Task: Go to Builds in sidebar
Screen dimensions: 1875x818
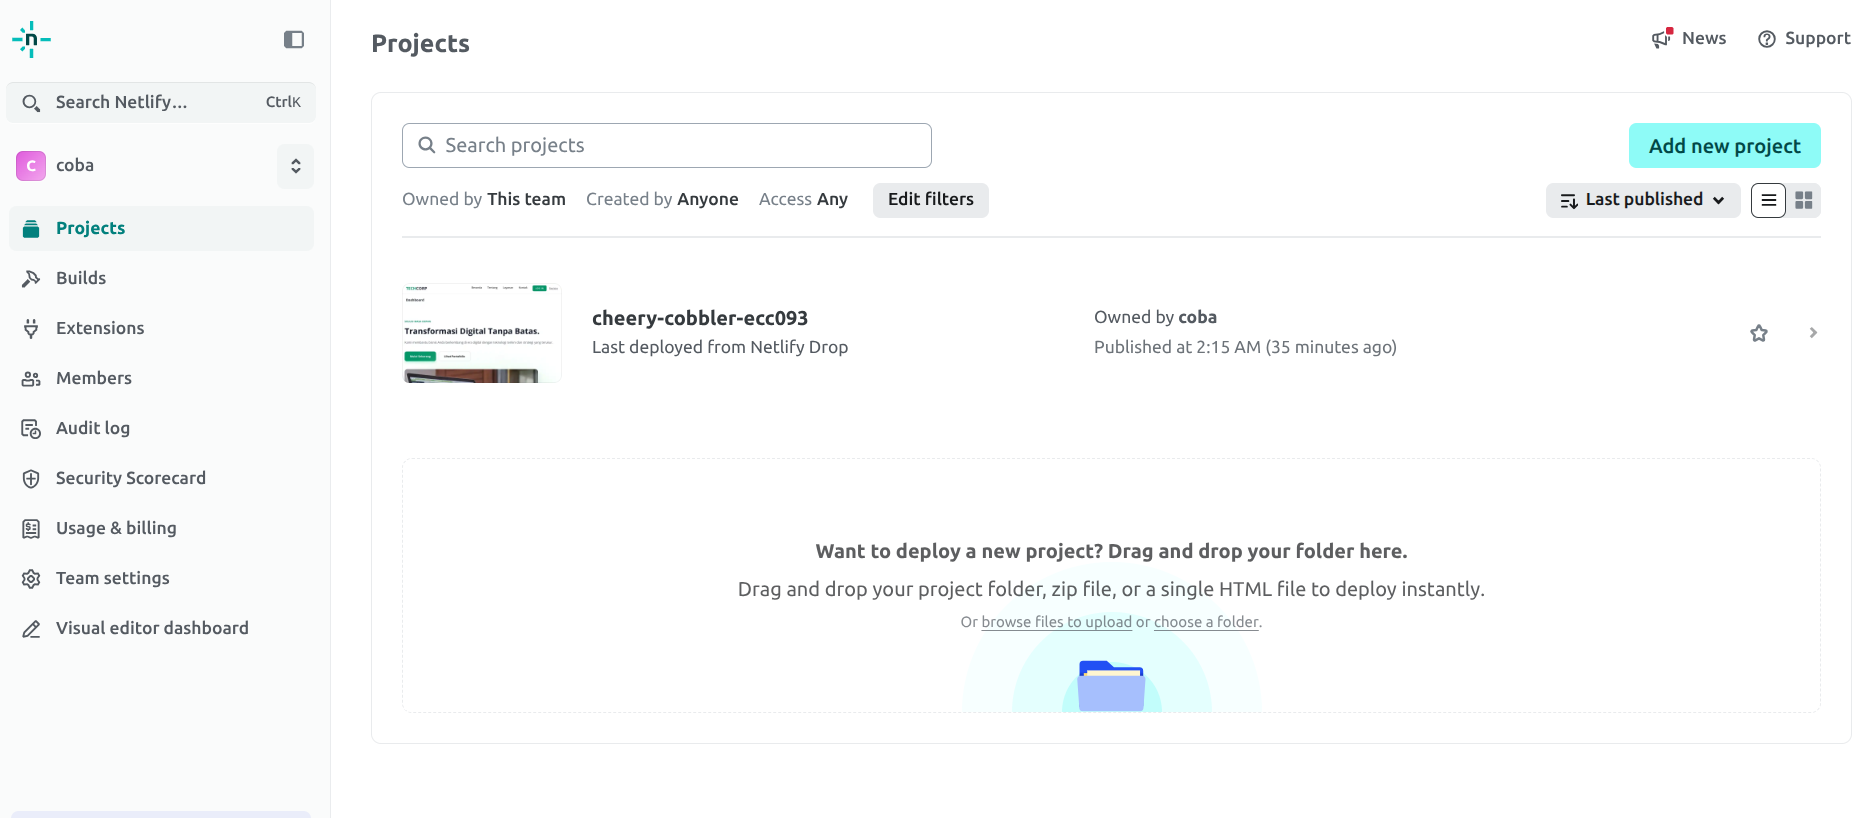Action: click(x=161, y=279)
